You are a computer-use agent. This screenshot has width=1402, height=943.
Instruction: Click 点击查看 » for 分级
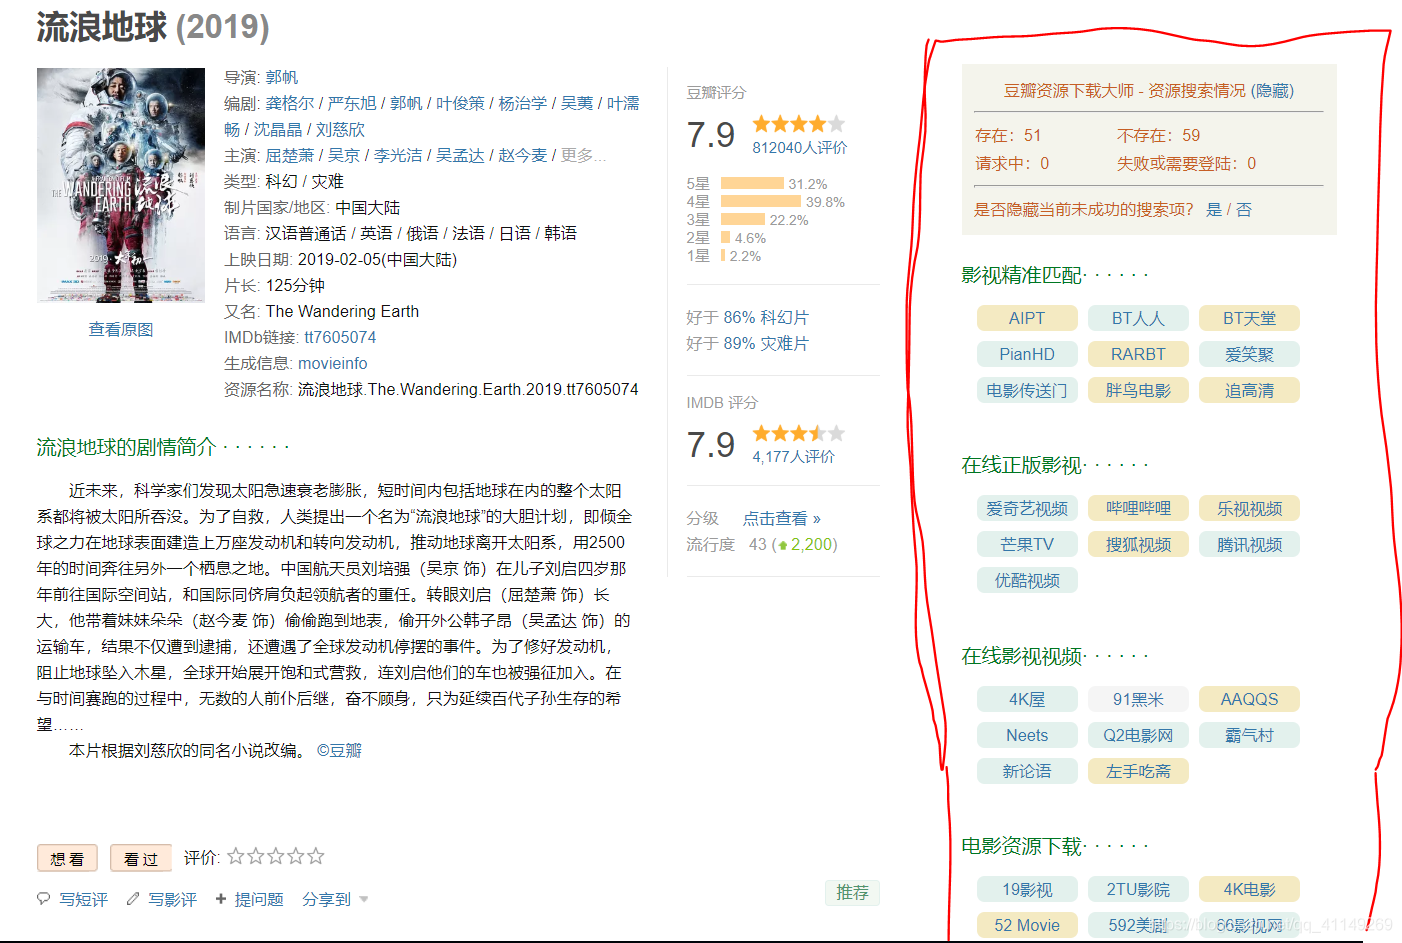click(x=782, y=518)
